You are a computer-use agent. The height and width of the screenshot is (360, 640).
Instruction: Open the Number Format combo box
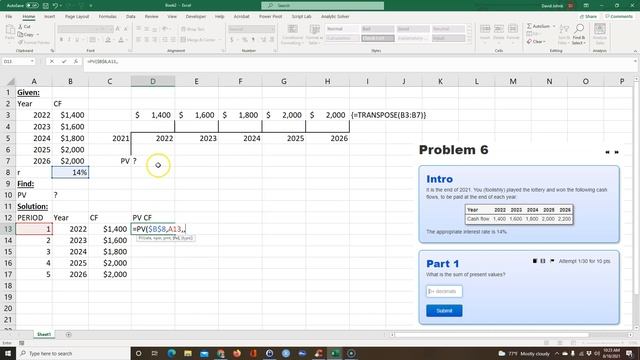tap(251, 29)
